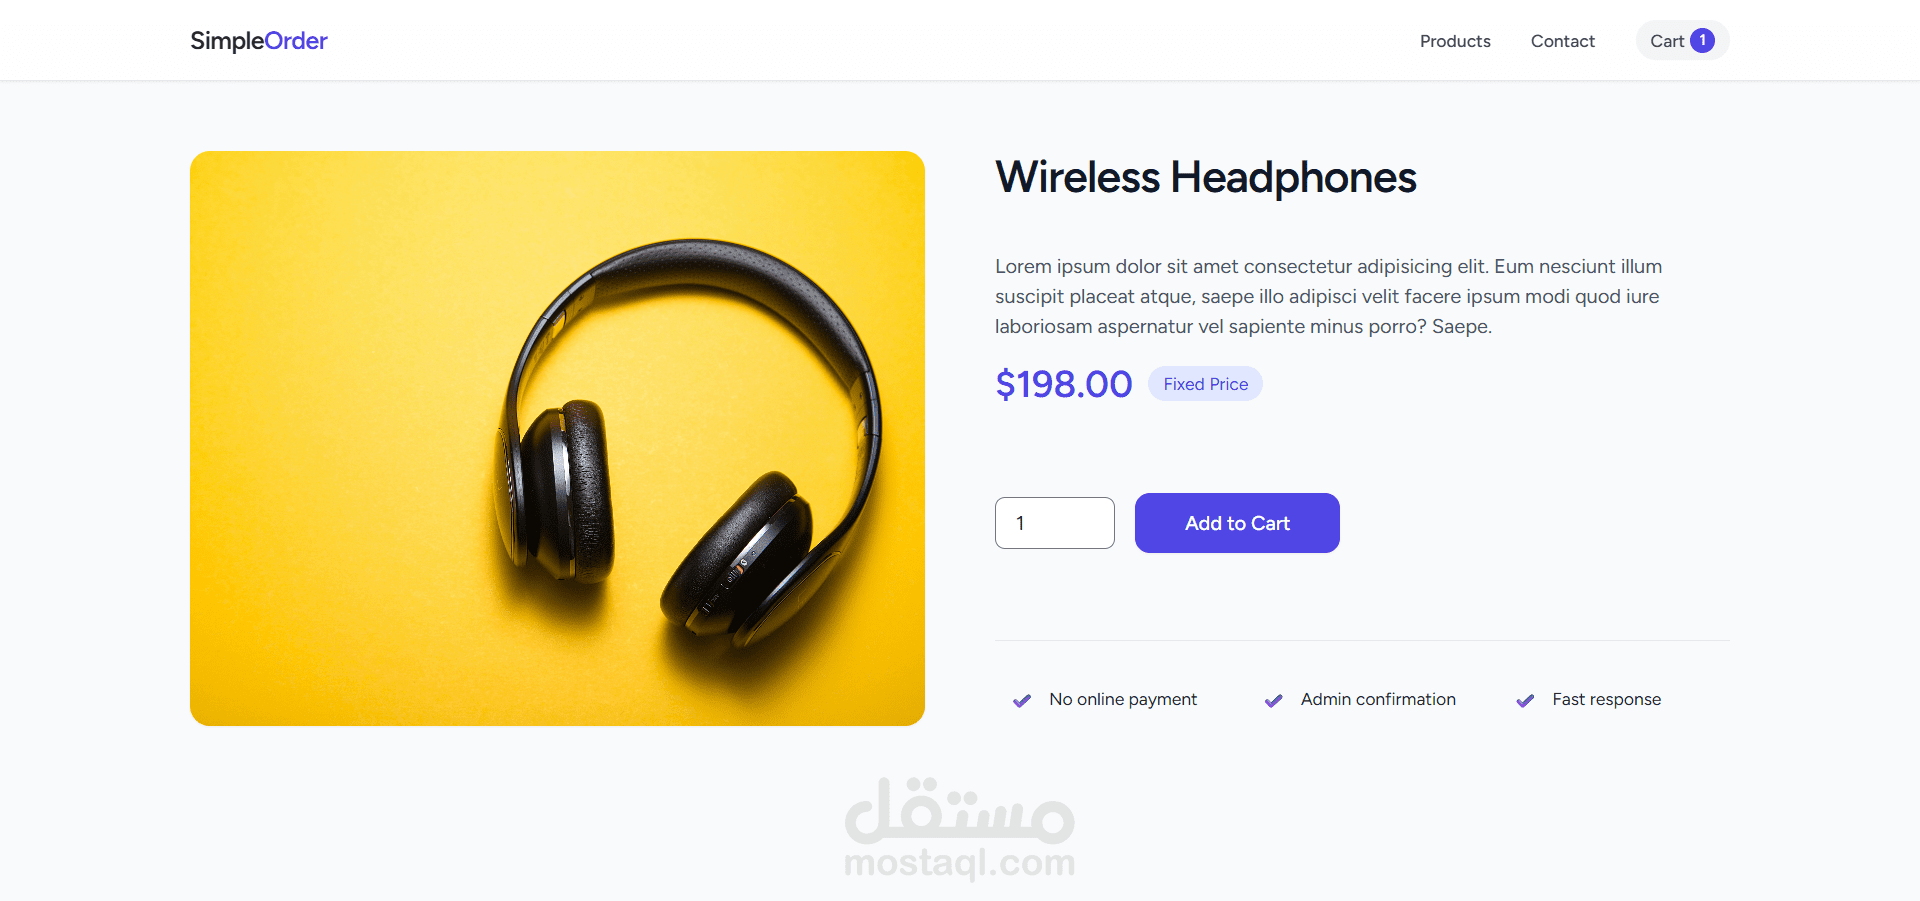1920x901 pixels.
Task: Select the Wireless Headphones heading
Action: coord(1206,177)
